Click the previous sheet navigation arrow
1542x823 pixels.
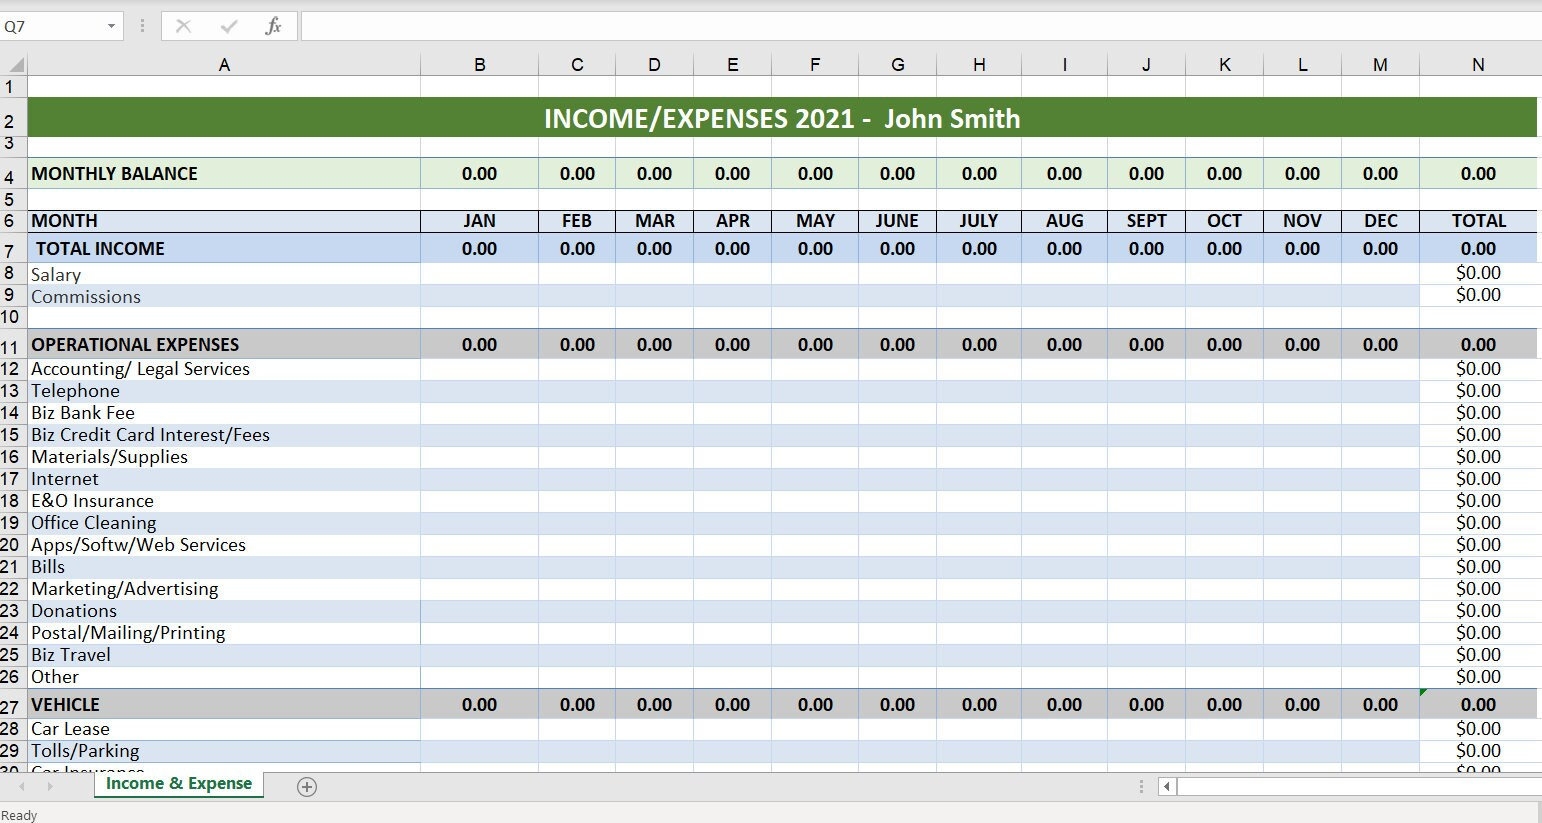(21, 787)
